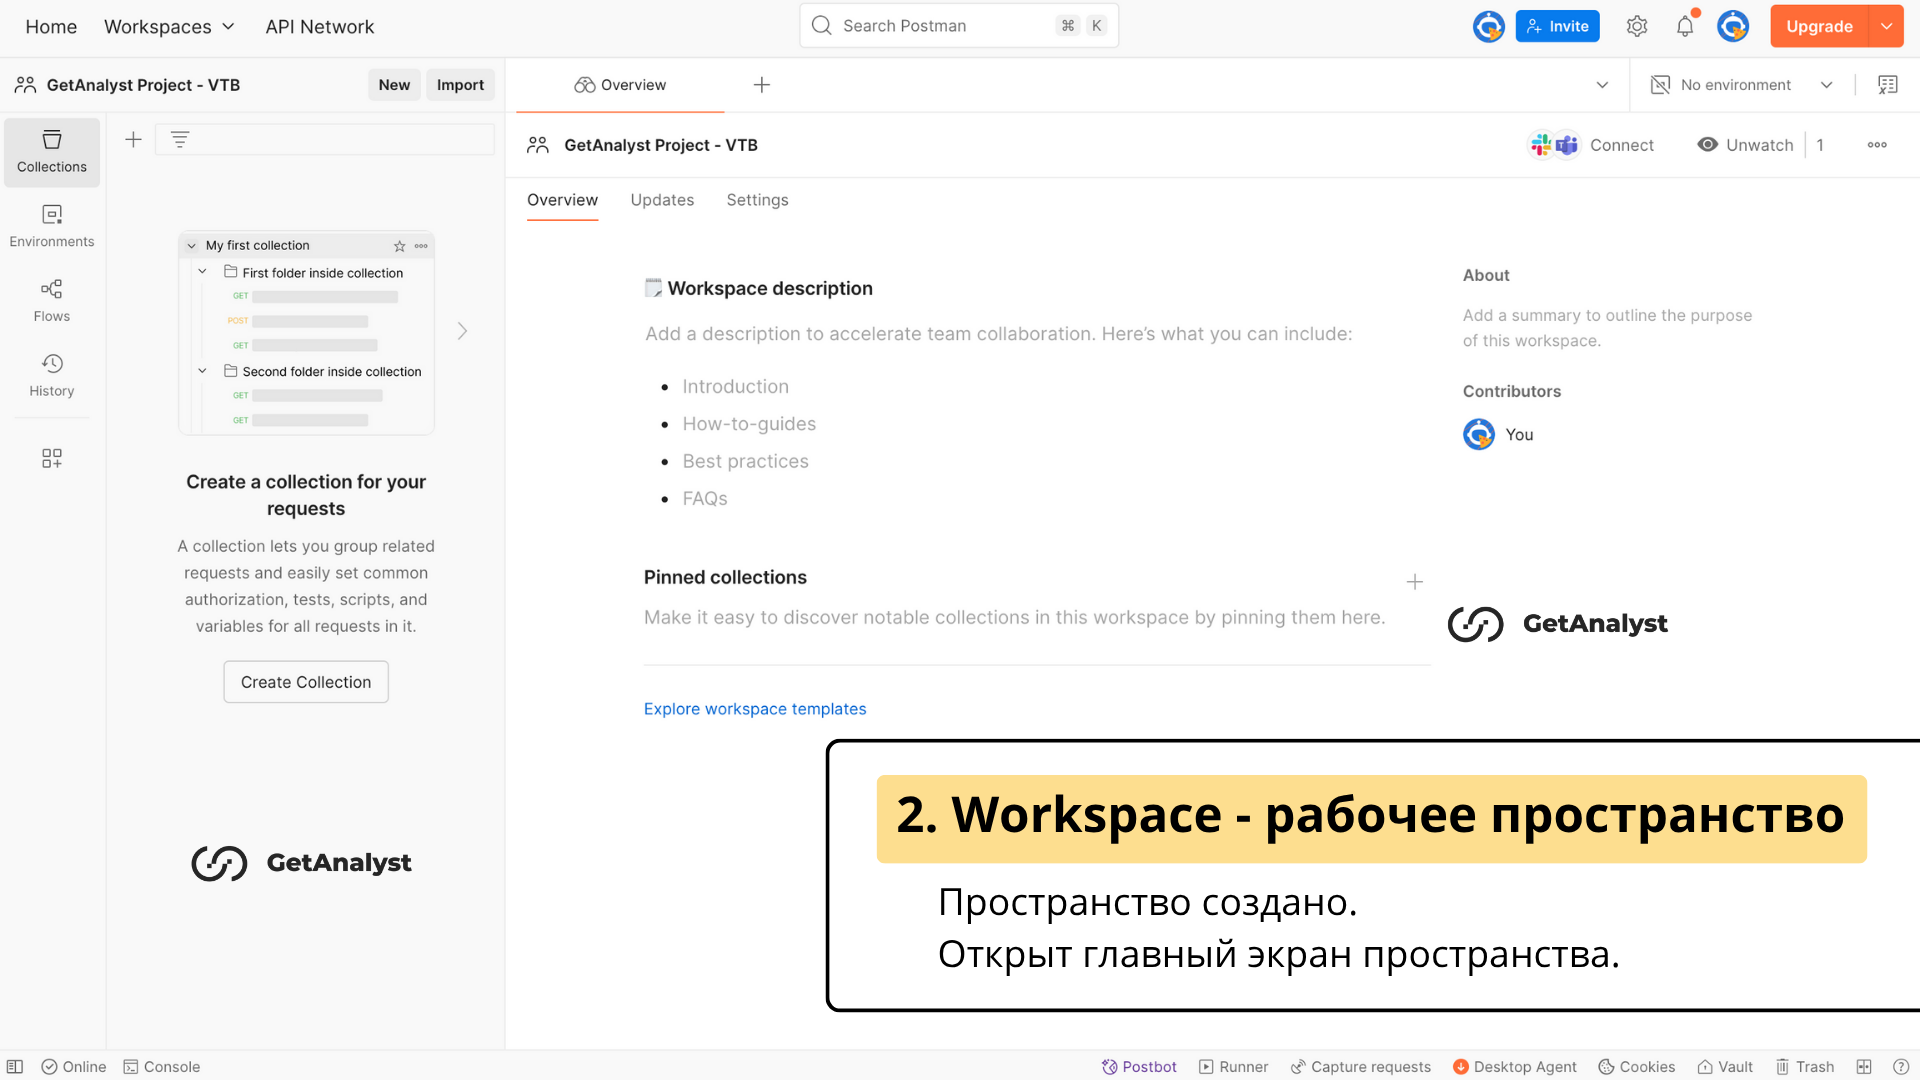This screenshot has height=1080, width=1920.
Task: Collapse Second folder inside collection
Action: (x=202, y=371)
